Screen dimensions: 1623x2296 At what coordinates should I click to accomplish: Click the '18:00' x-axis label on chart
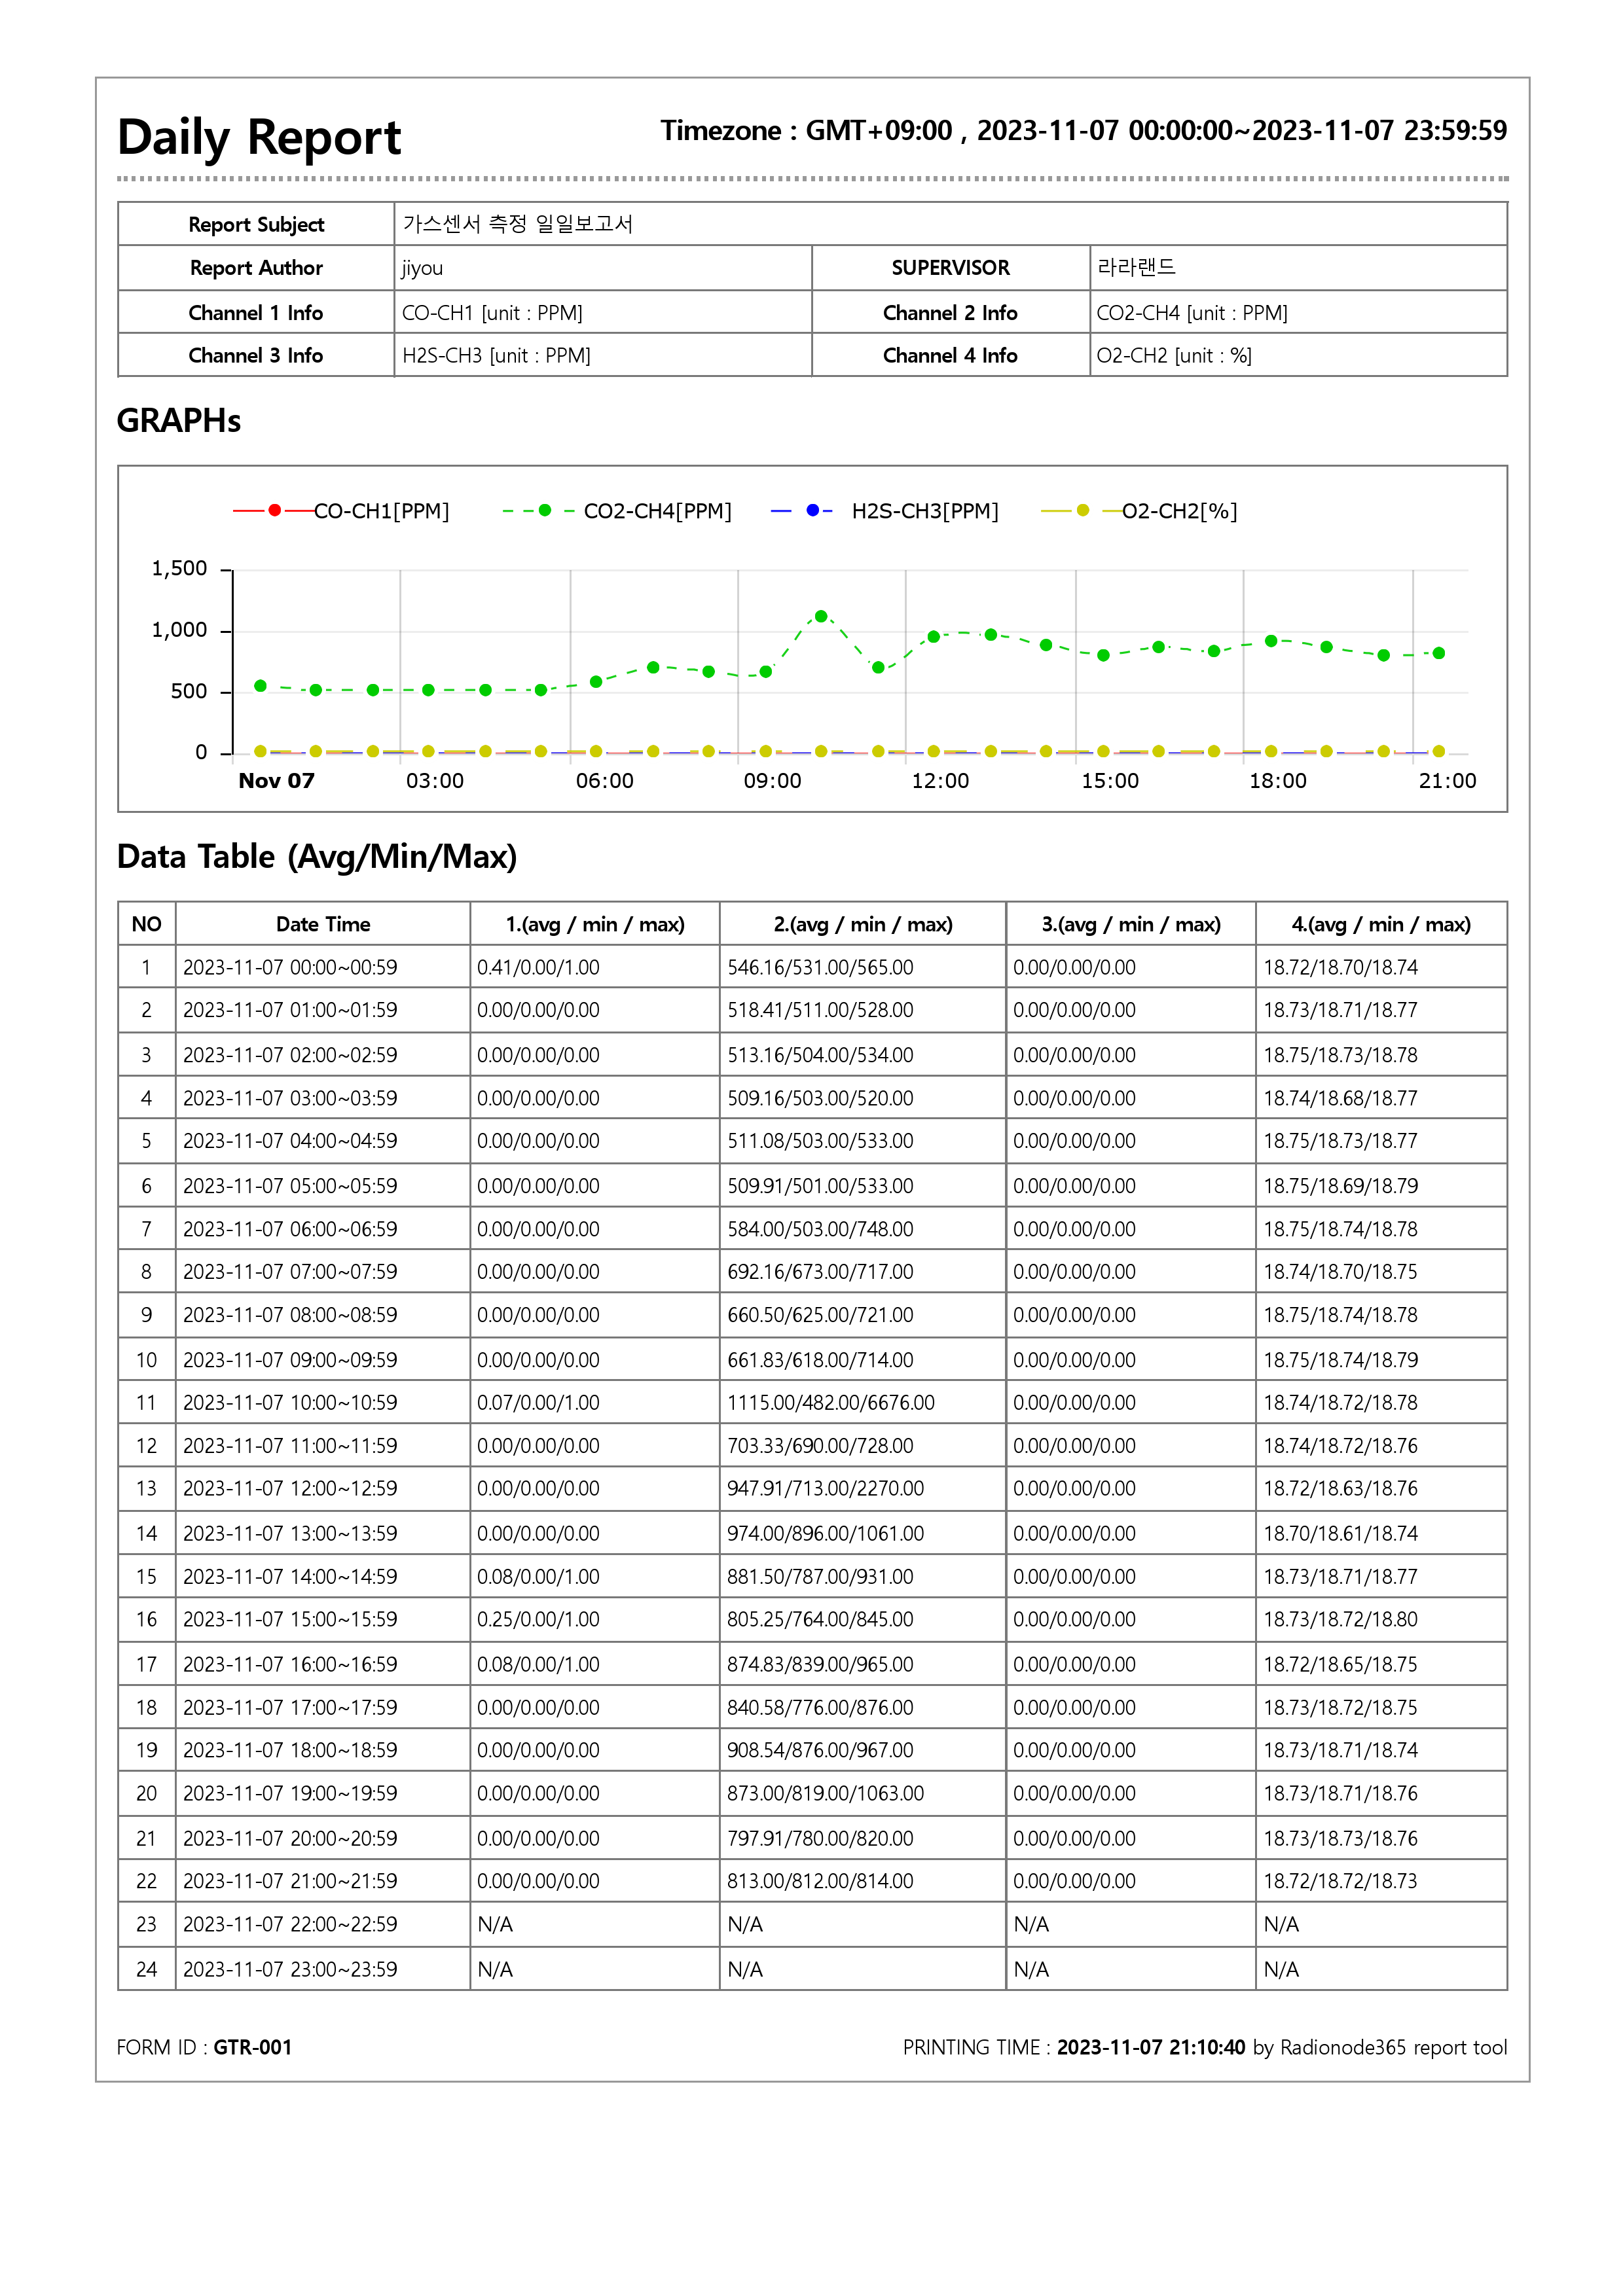1278,781
